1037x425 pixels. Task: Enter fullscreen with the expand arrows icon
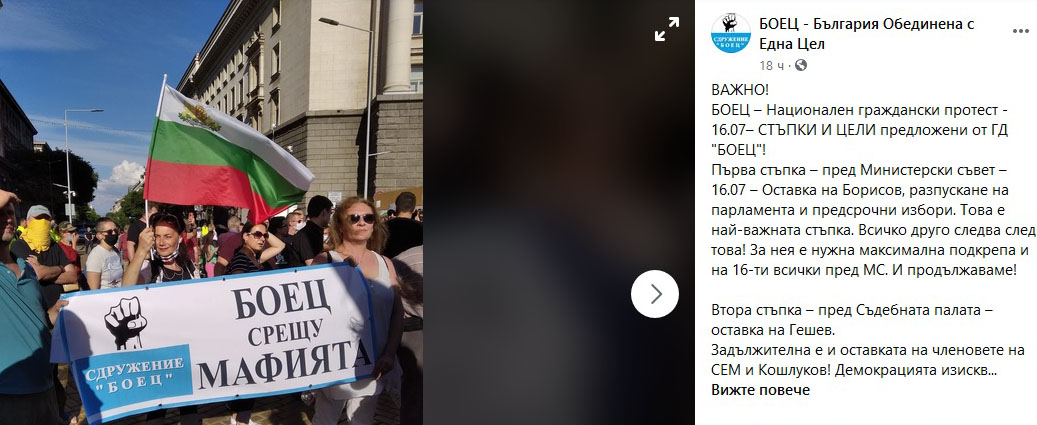[x=667, y=29]
